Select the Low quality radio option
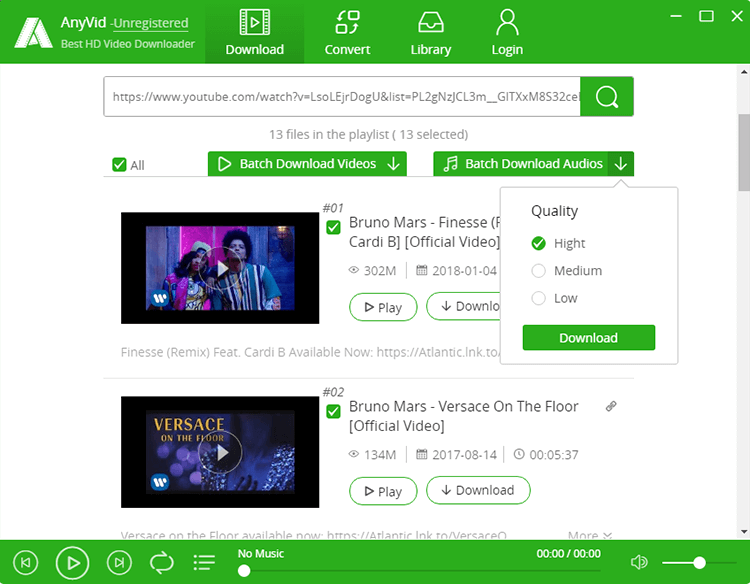The width and height of the screenshot is (750, 584). point(539,298)
